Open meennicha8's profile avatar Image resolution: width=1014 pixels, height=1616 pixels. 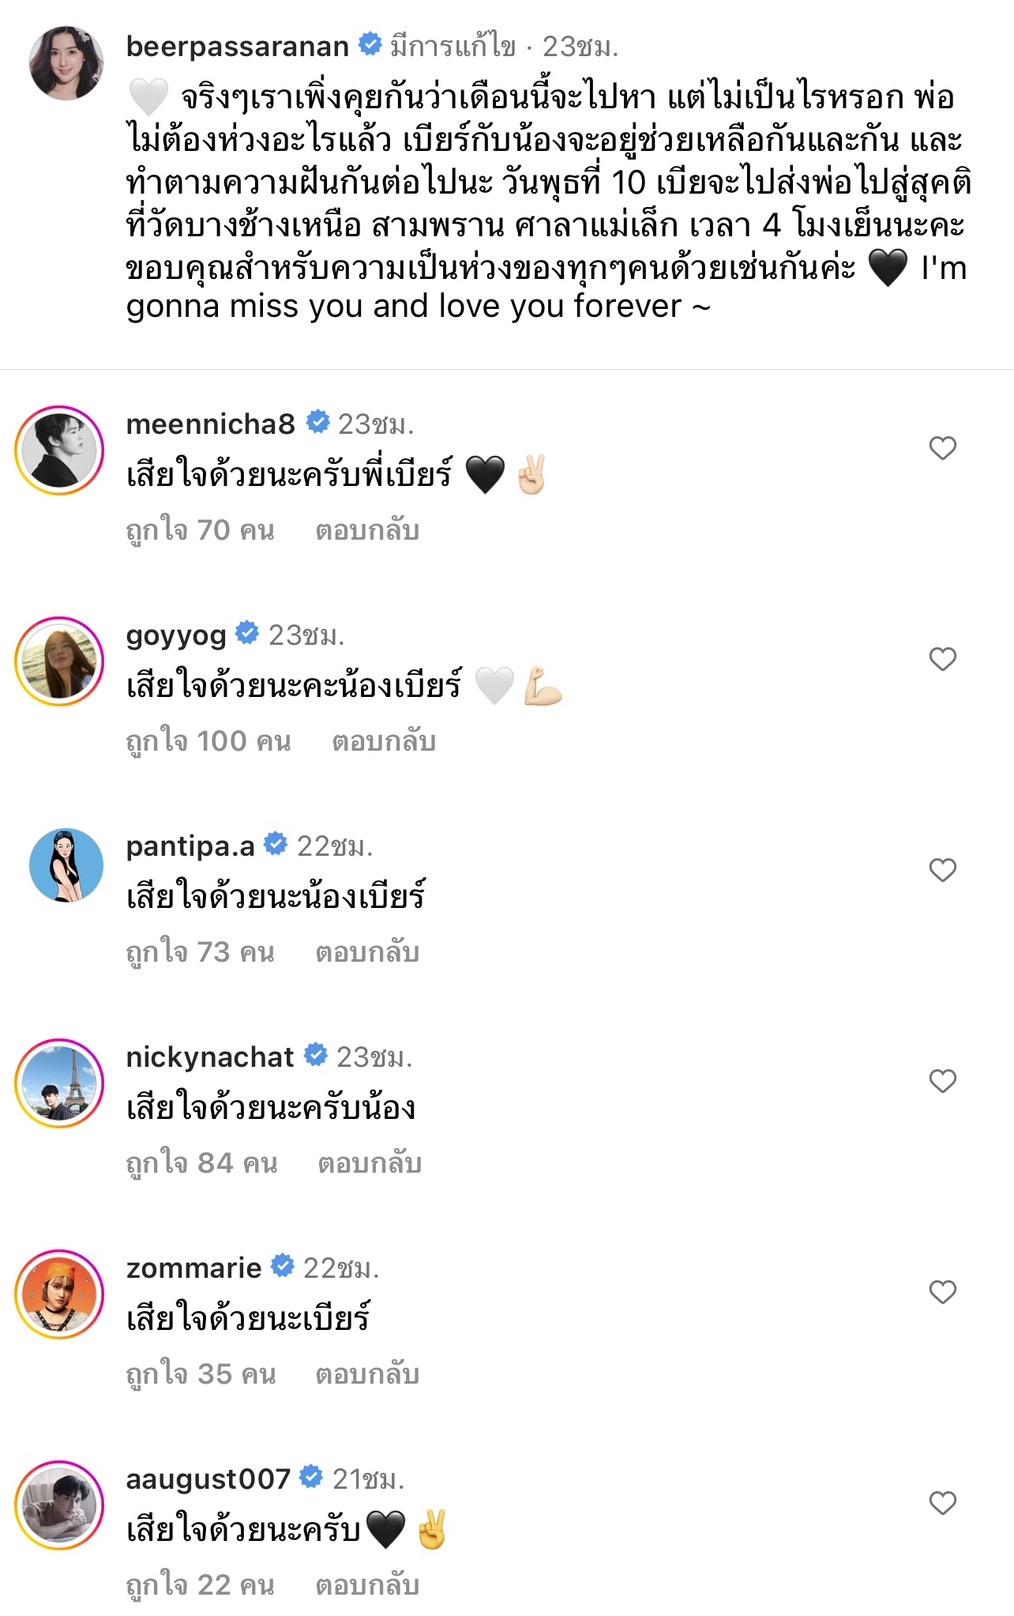coord(60,450)
